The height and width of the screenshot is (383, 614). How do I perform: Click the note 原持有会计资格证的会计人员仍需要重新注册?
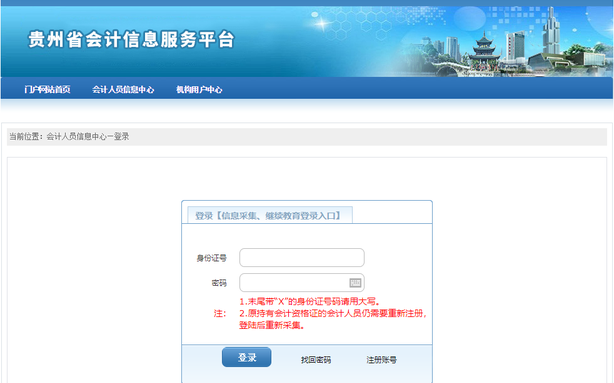[332, 313]
